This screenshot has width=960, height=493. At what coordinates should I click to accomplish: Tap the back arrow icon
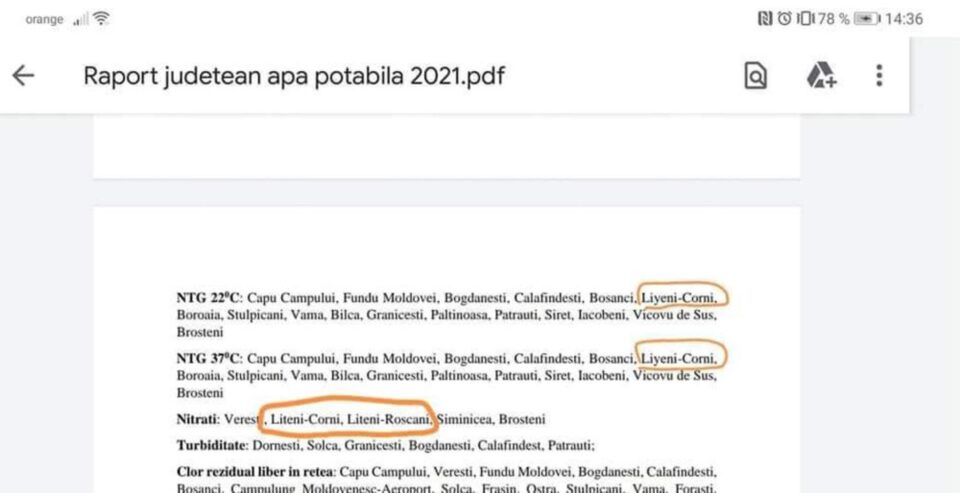[23, 76]
